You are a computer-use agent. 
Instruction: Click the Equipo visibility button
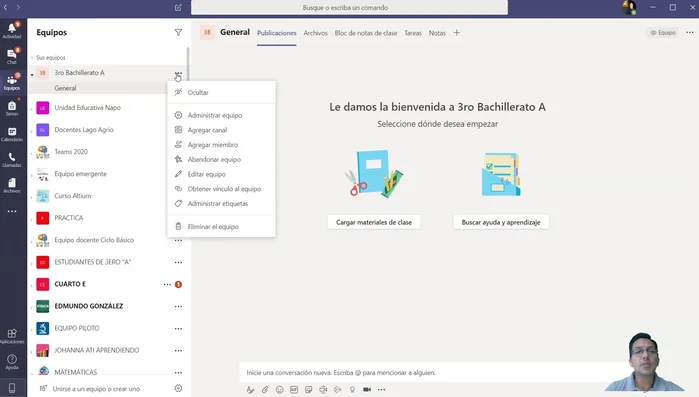[663, 33]
